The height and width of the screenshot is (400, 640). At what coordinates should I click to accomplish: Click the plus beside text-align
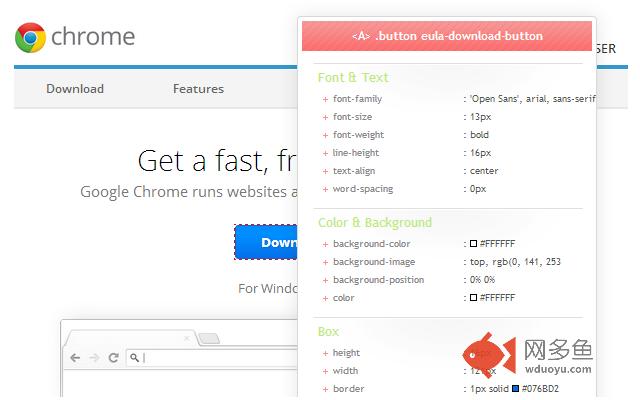(325, 171)
